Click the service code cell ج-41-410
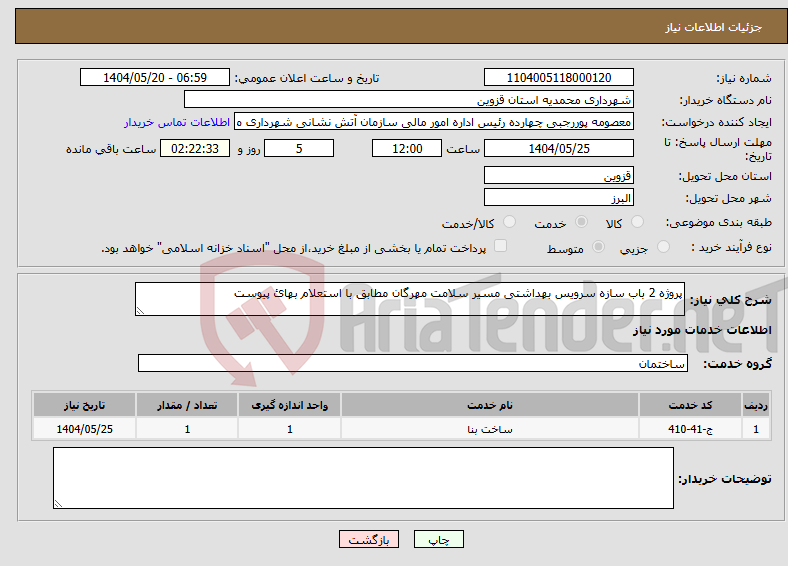Image resolution: width=788 pixels, height=566 pixels. click(x=691, y=429)
